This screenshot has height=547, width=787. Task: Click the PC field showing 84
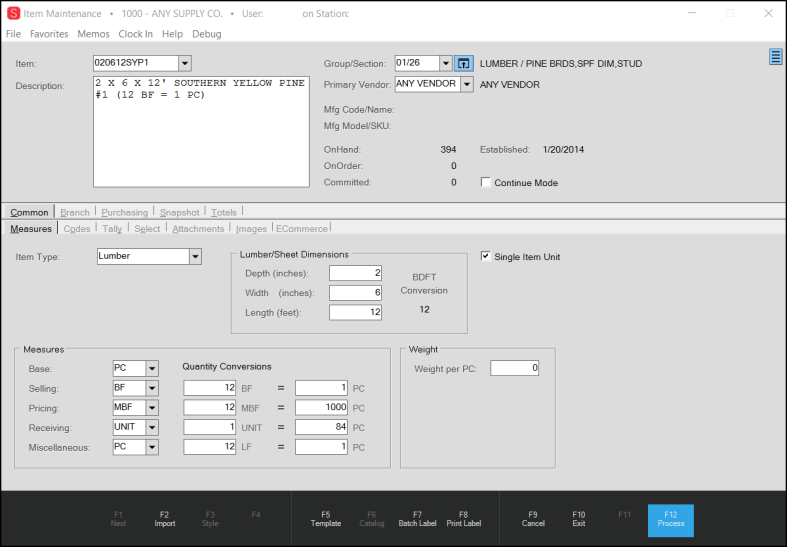coord(321,427)
